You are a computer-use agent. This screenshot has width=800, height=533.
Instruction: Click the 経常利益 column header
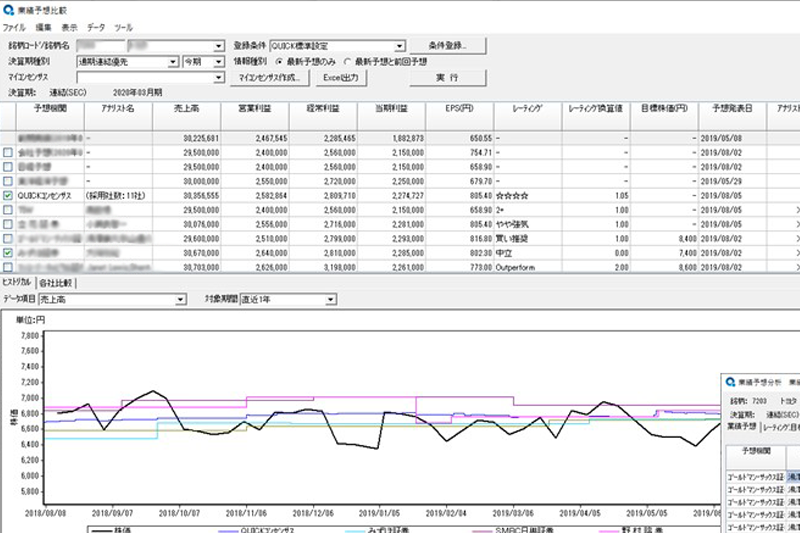tap(323, 116)
